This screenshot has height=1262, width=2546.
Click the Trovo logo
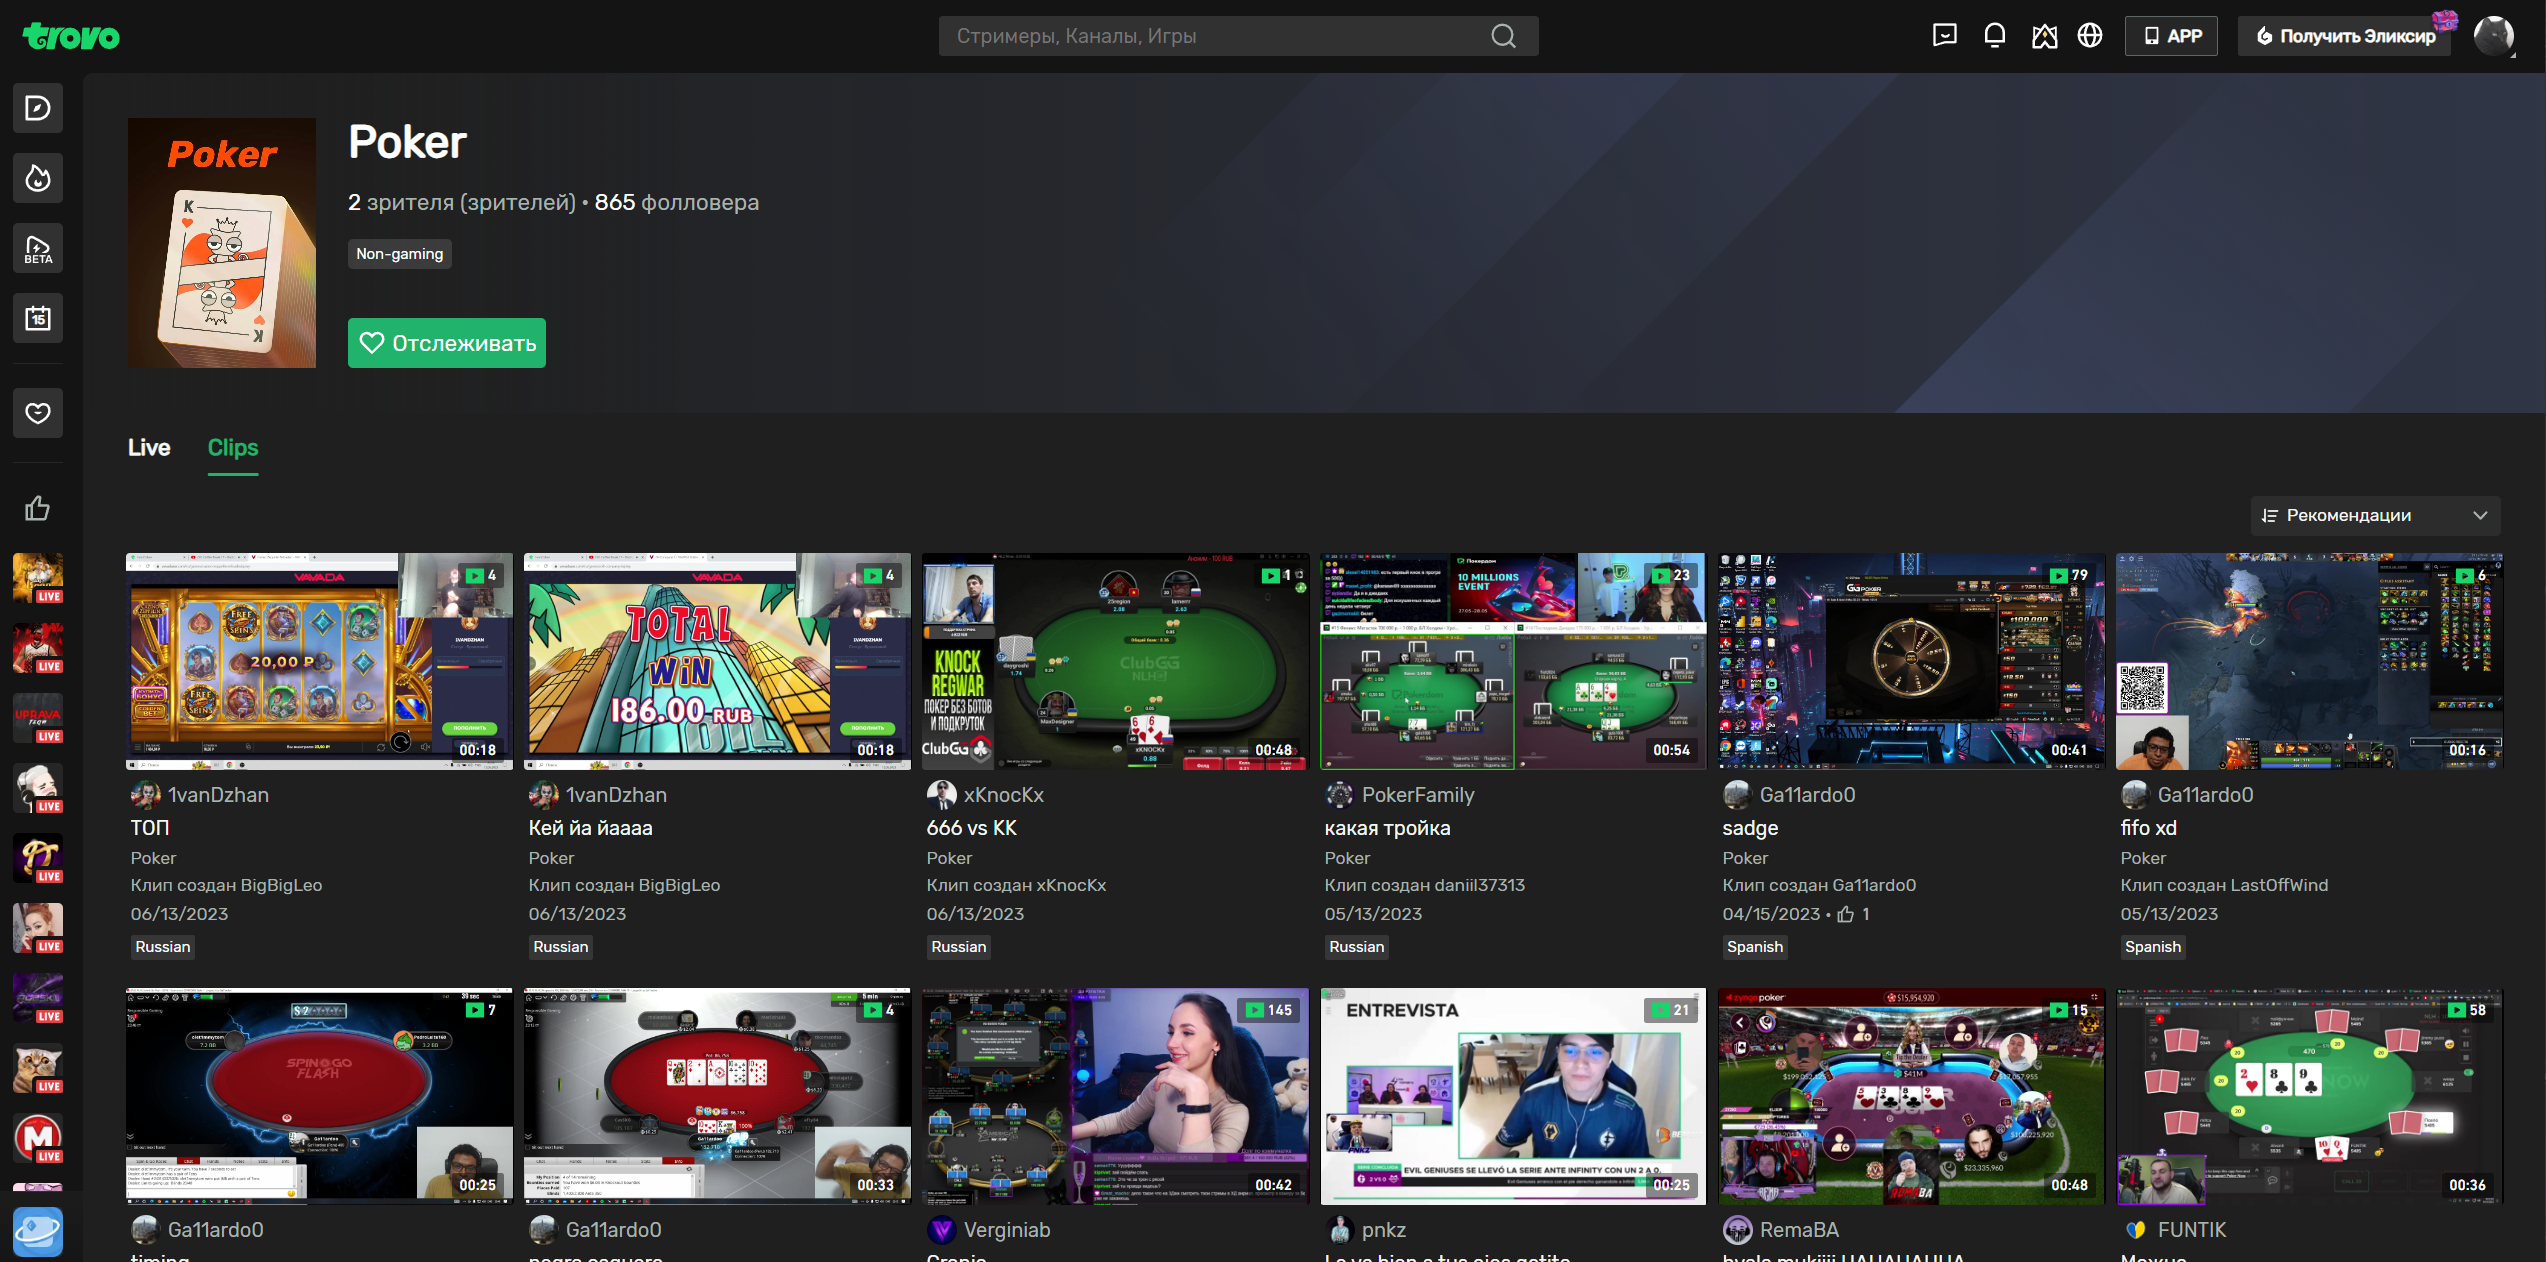click(71, 37)
